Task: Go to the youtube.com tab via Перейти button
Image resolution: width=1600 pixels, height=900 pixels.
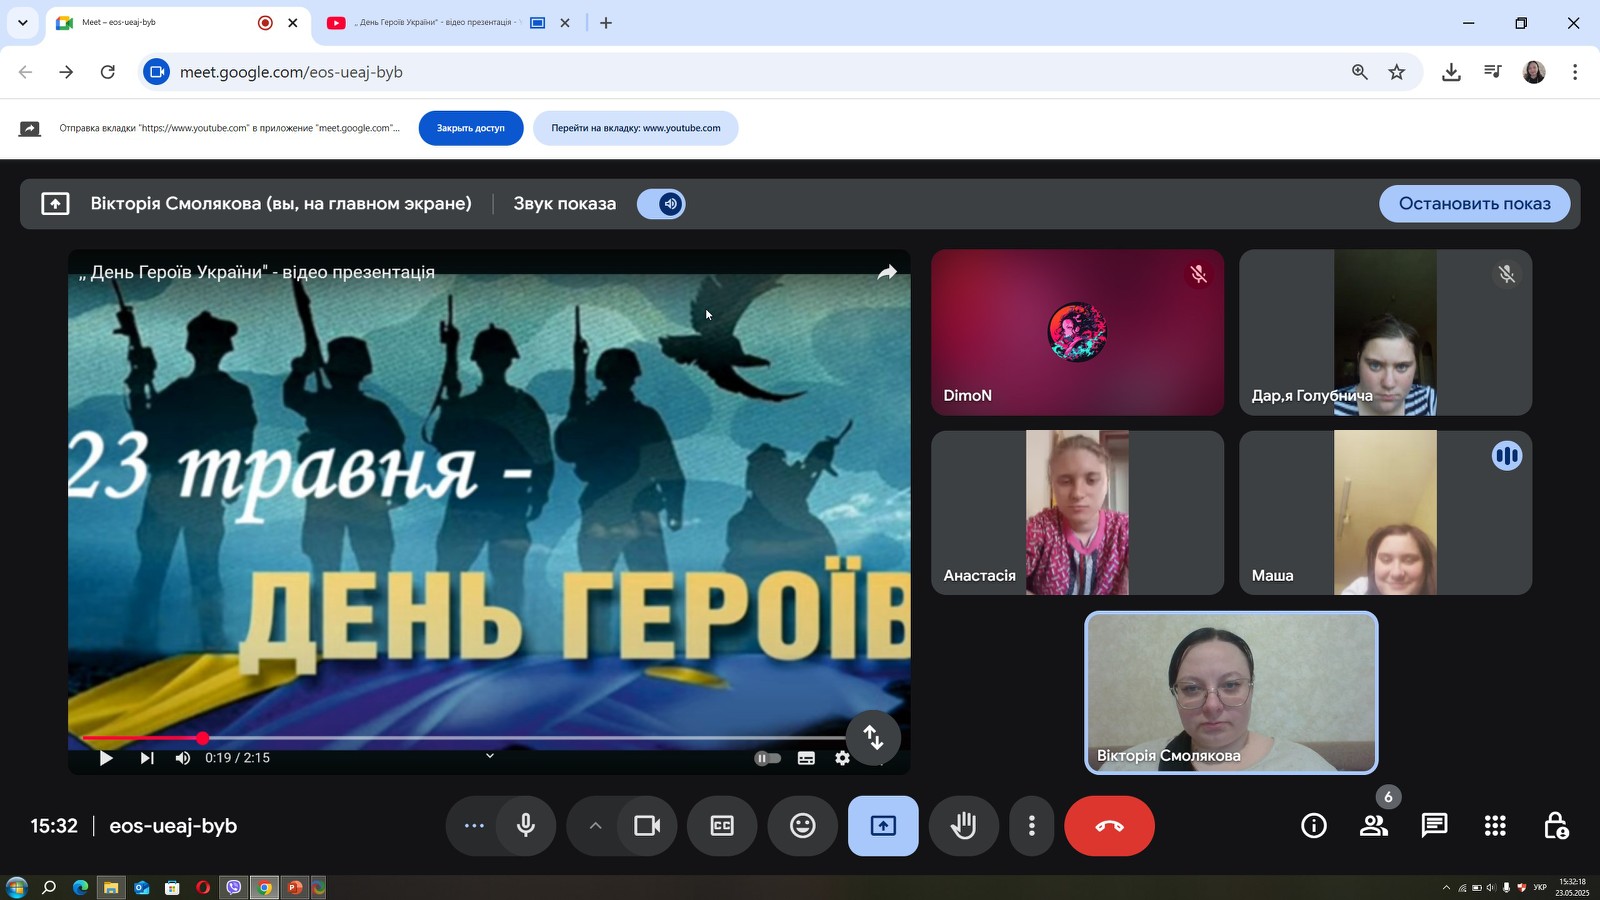Action: tap(636, 128)
